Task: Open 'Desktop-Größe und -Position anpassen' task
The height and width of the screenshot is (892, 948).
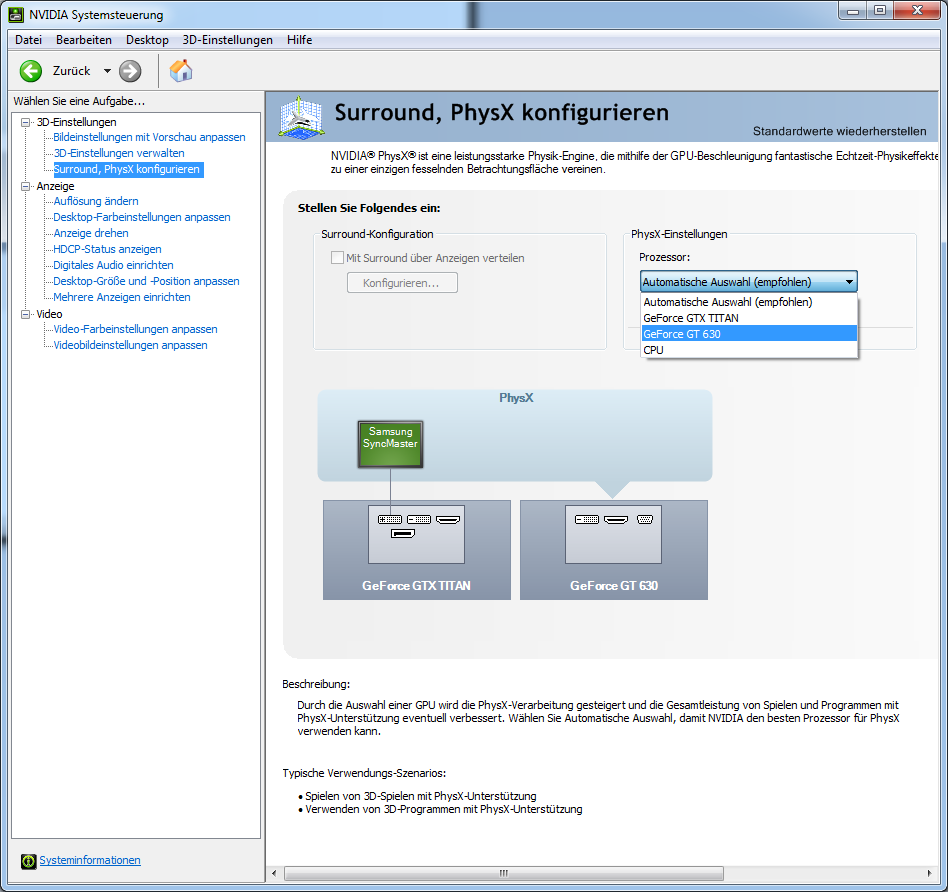Action: tap(146, 281)
